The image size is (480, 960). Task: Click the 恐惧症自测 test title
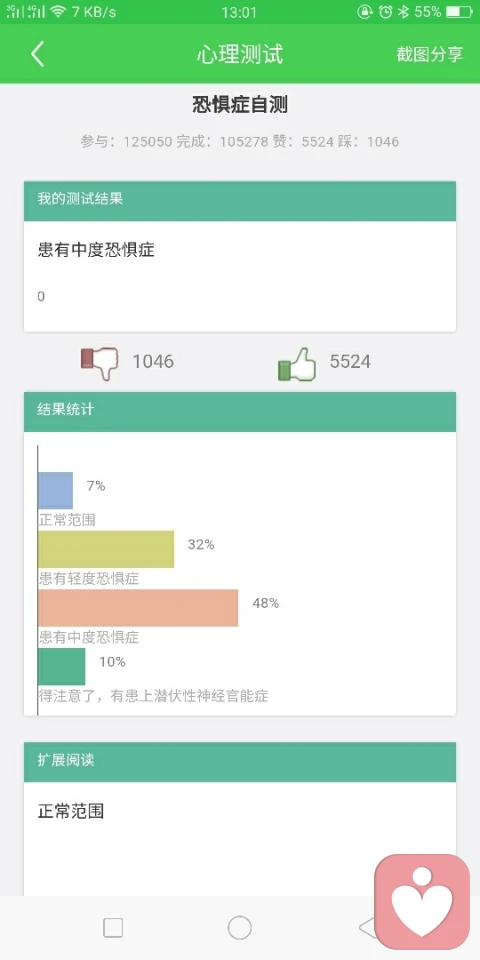(240, 105)
